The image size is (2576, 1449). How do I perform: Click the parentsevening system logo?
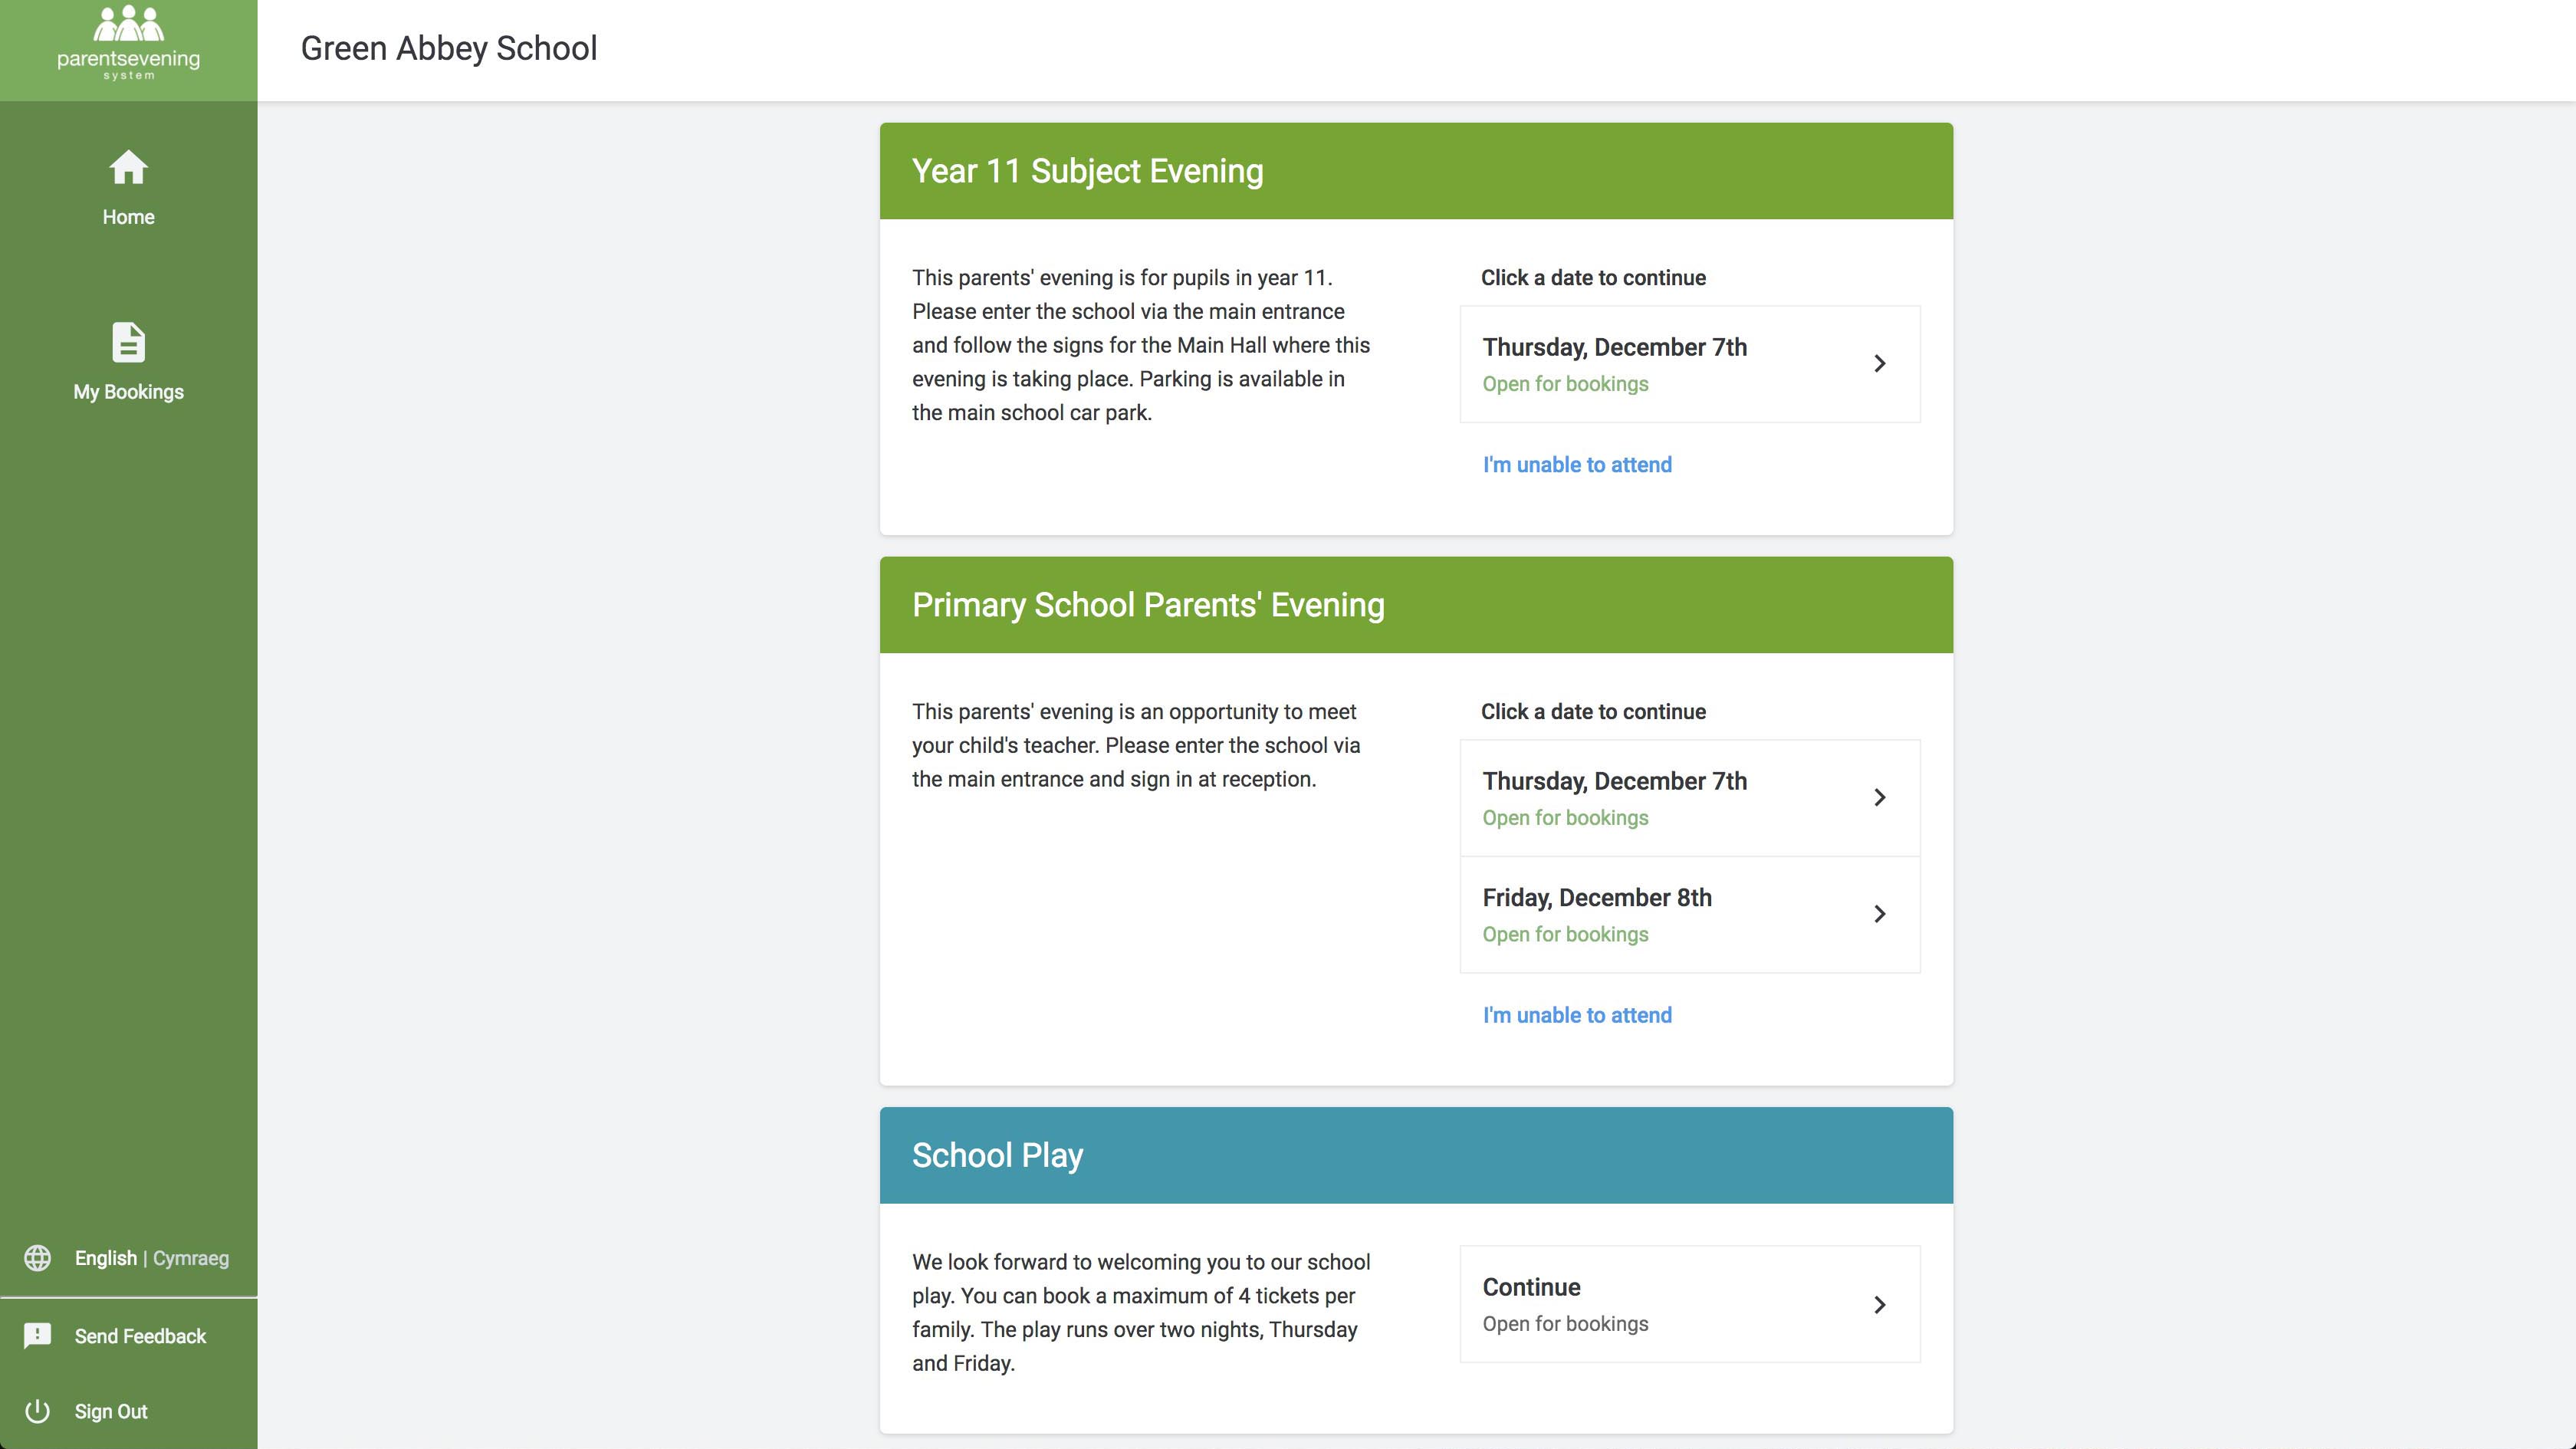[x=128, y=43]
